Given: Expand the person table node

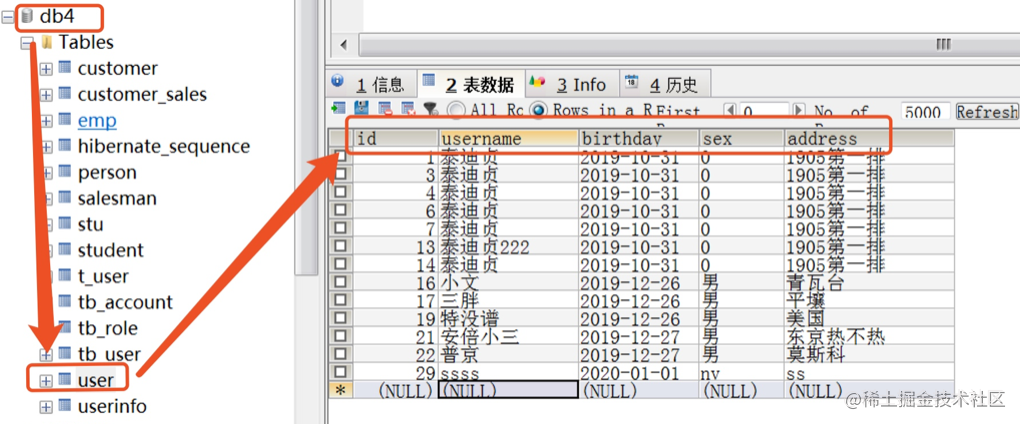Looking at the screenshot, I should click(x=46, y=173).
